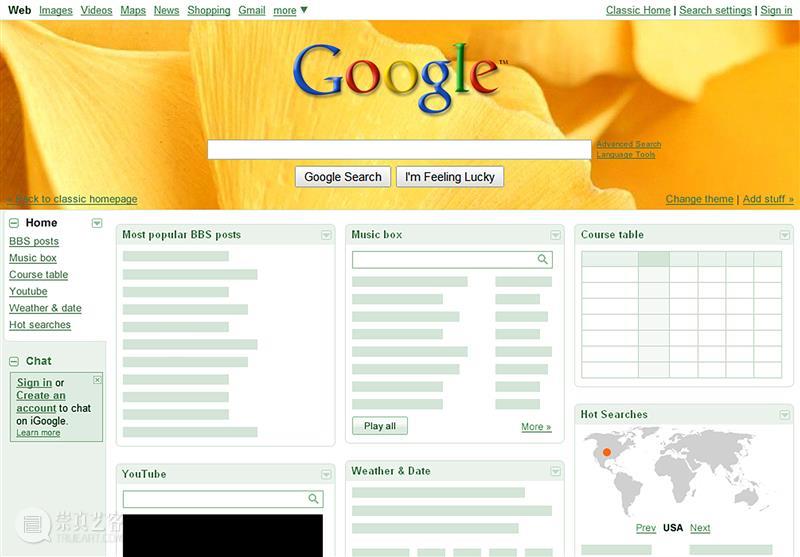Click the More » link in Music box
The height and width of the screenshot is (557, 800).
pos(536,427)
